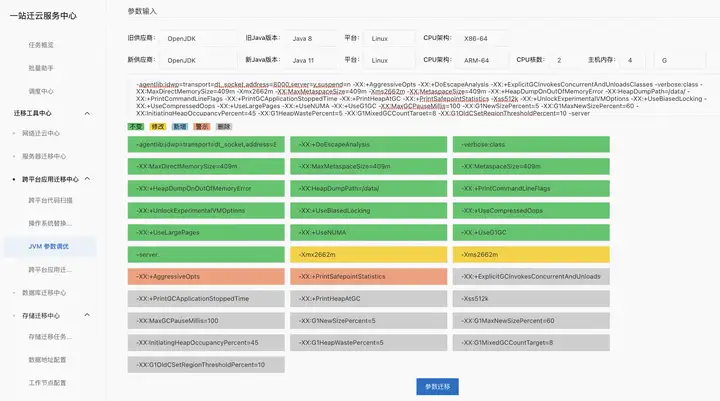The image size is (720, 401).
Task: Open 工作节点配置 in the sidebar
Action: click(x=47, y=383)
